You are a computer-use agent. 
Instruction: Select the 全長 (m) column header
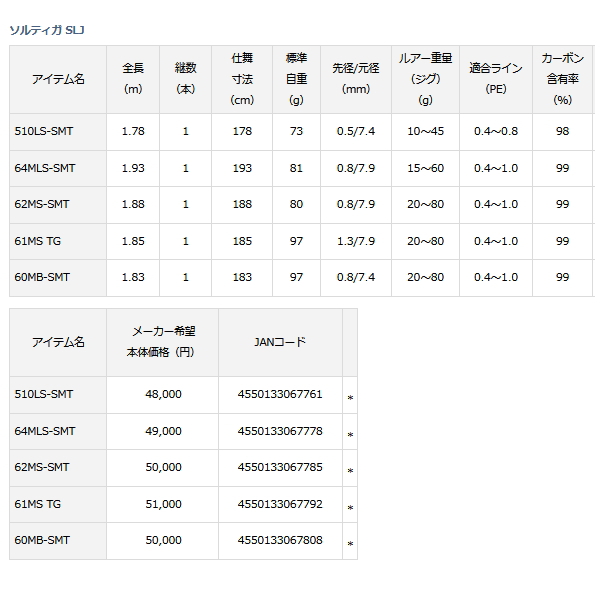coord(133,79)
